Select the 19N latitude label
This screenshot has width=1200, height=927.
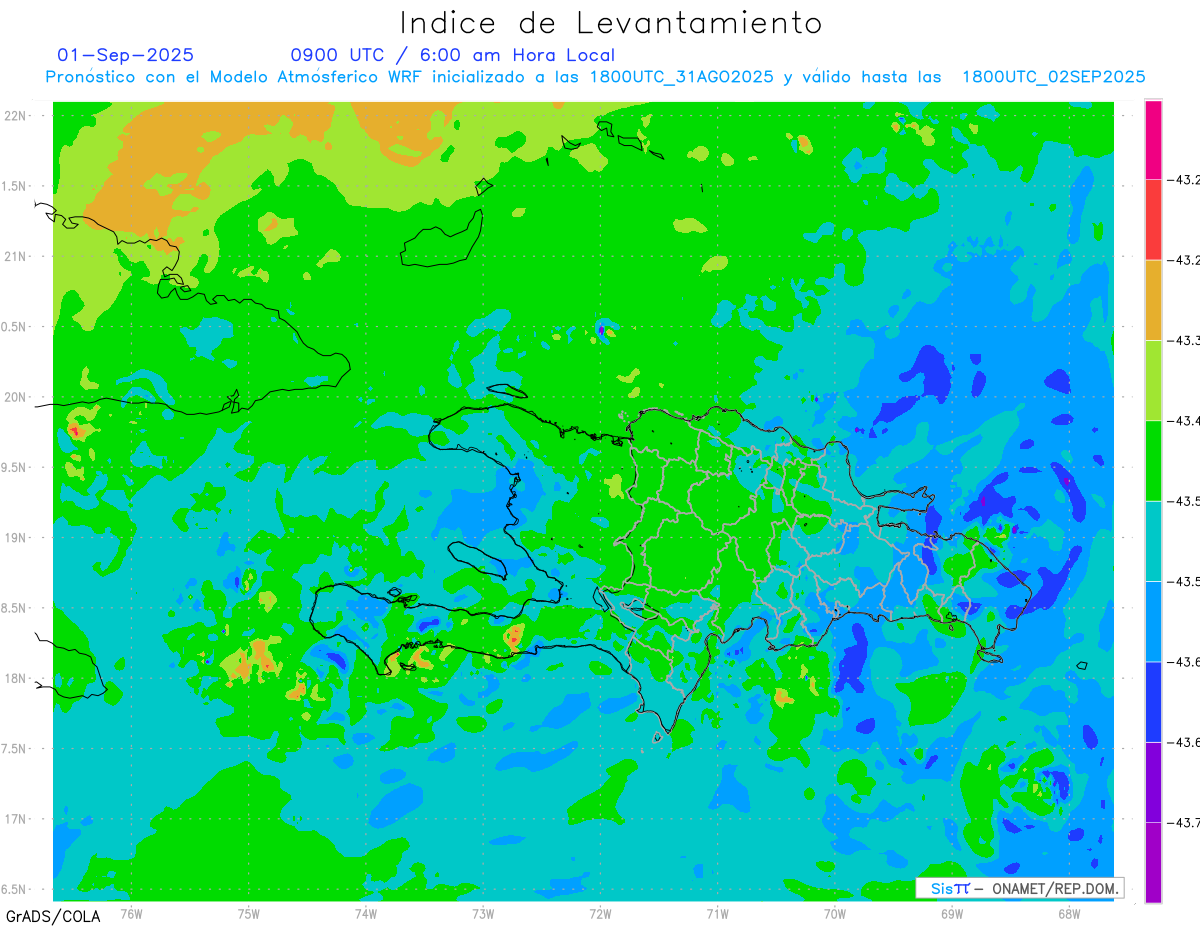point(14,538)
